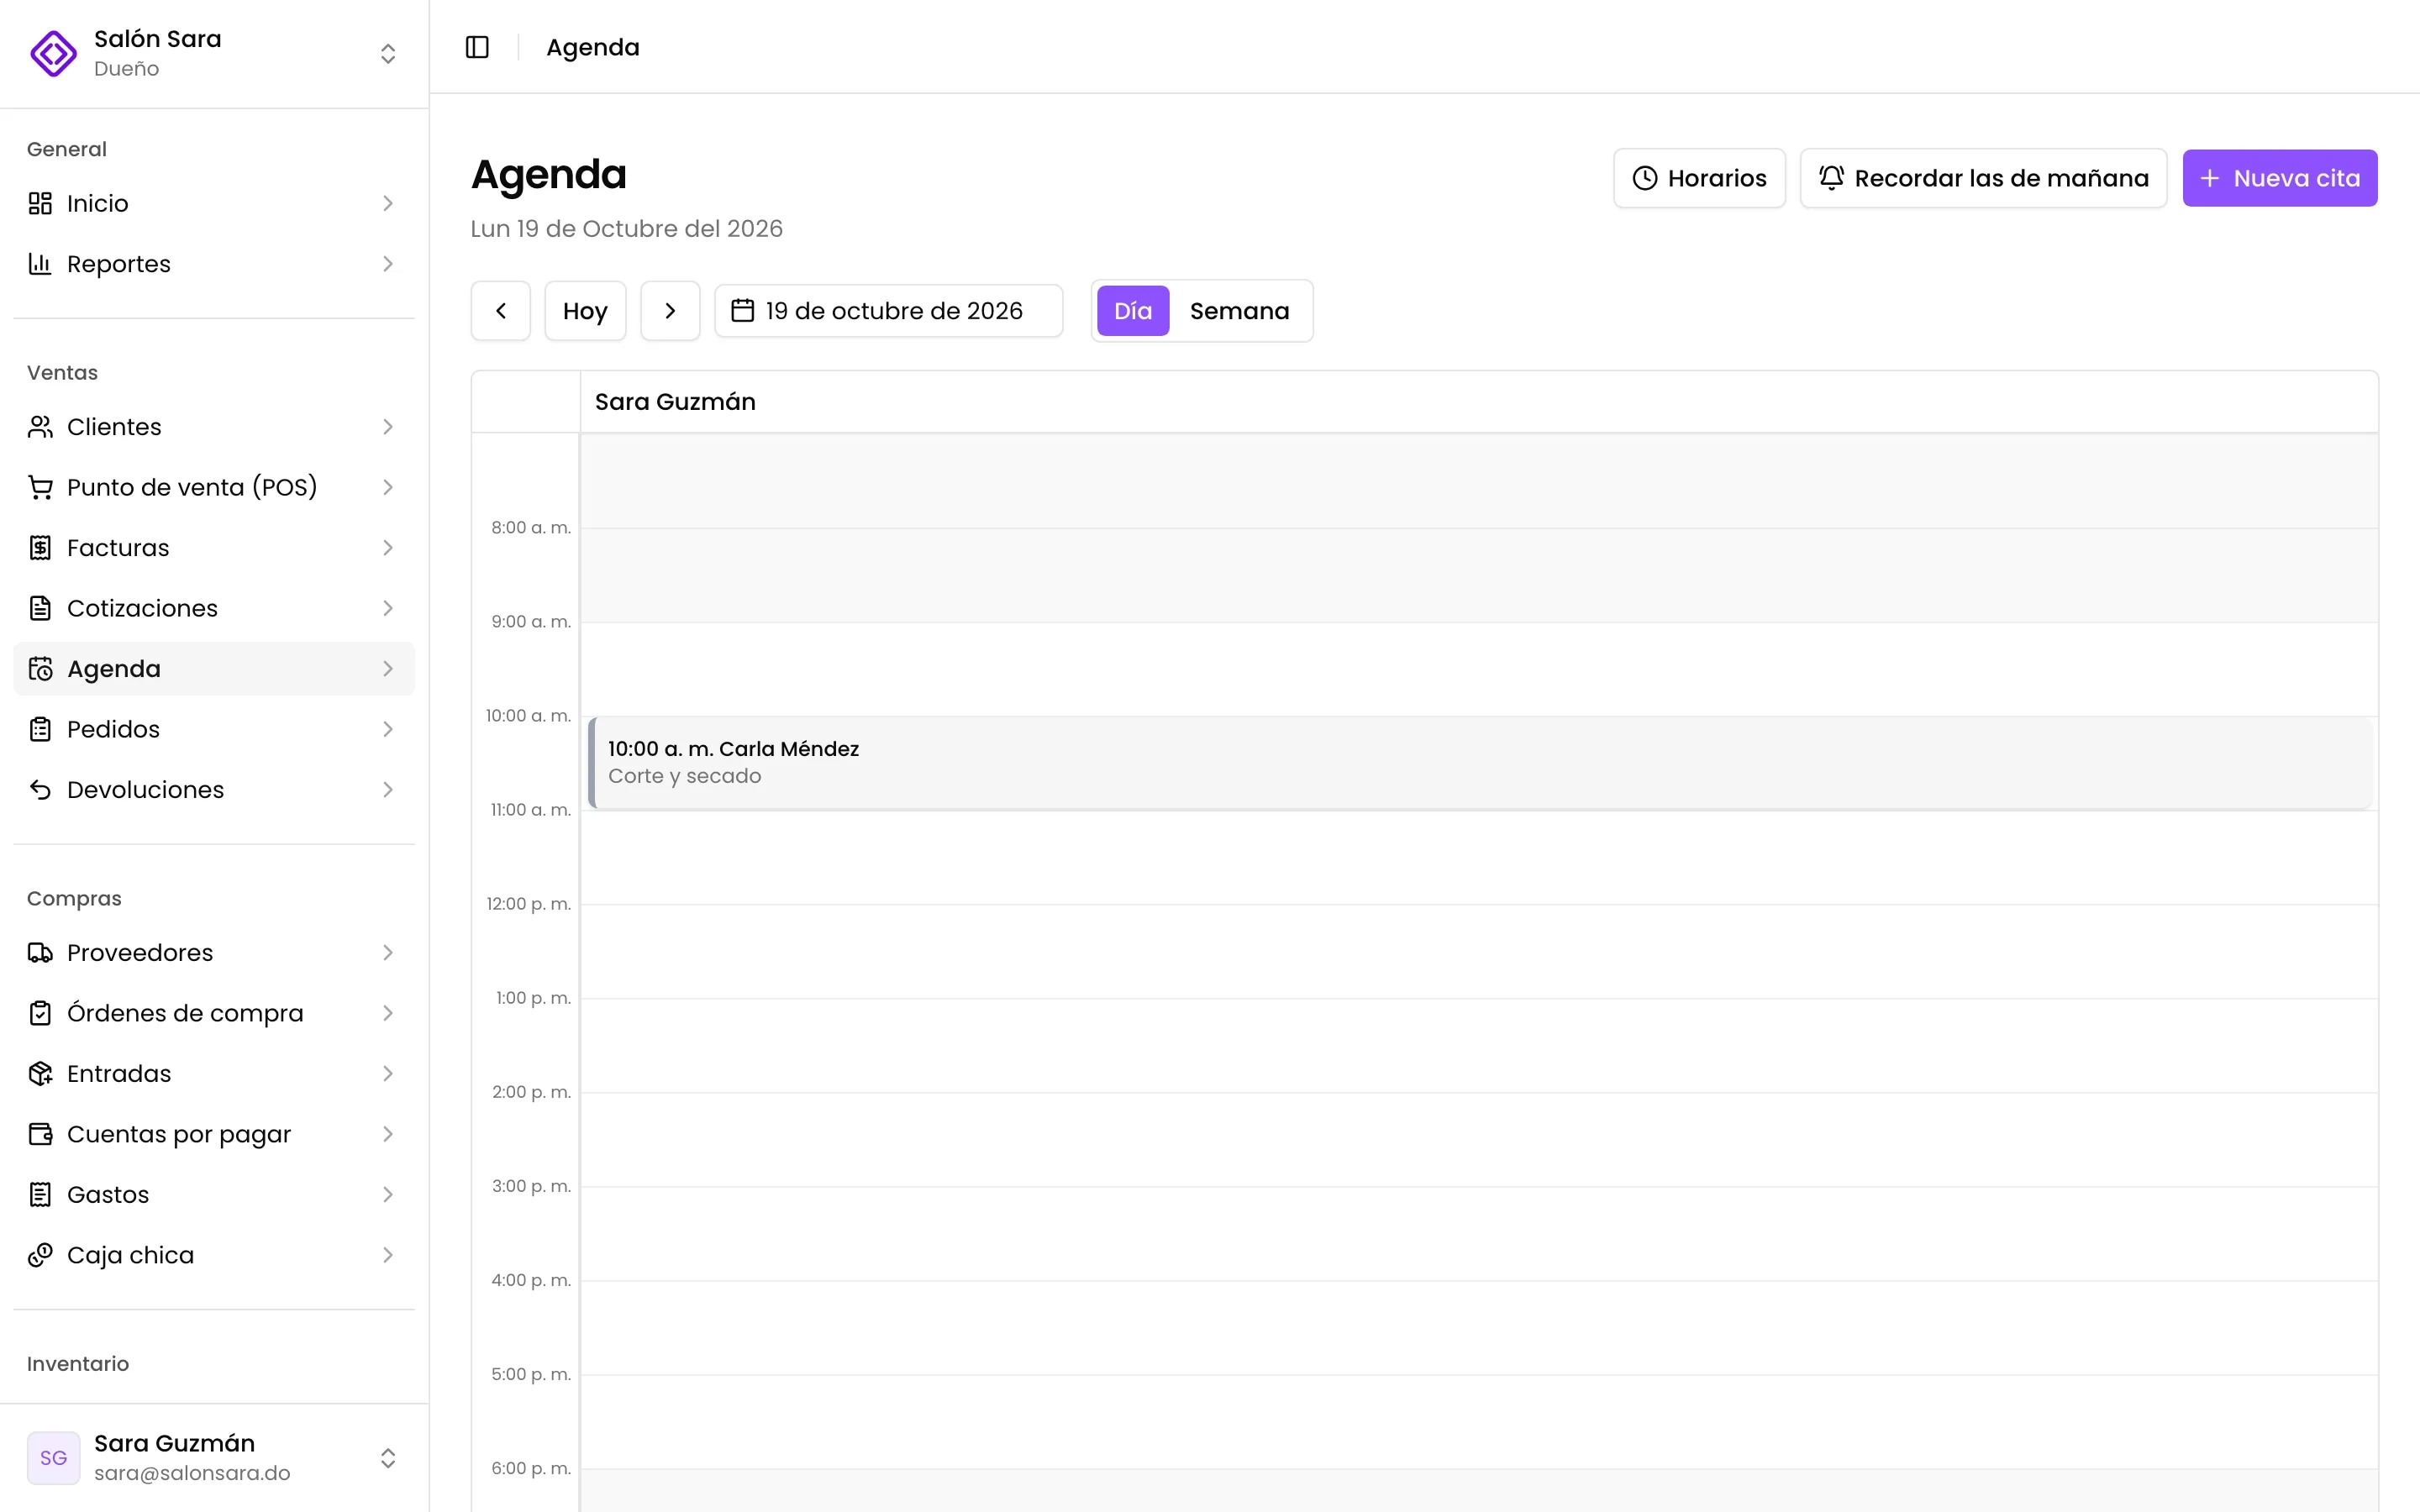
Task: Click the Devoluciones undo arrow icon
Action: click(40, 790)
